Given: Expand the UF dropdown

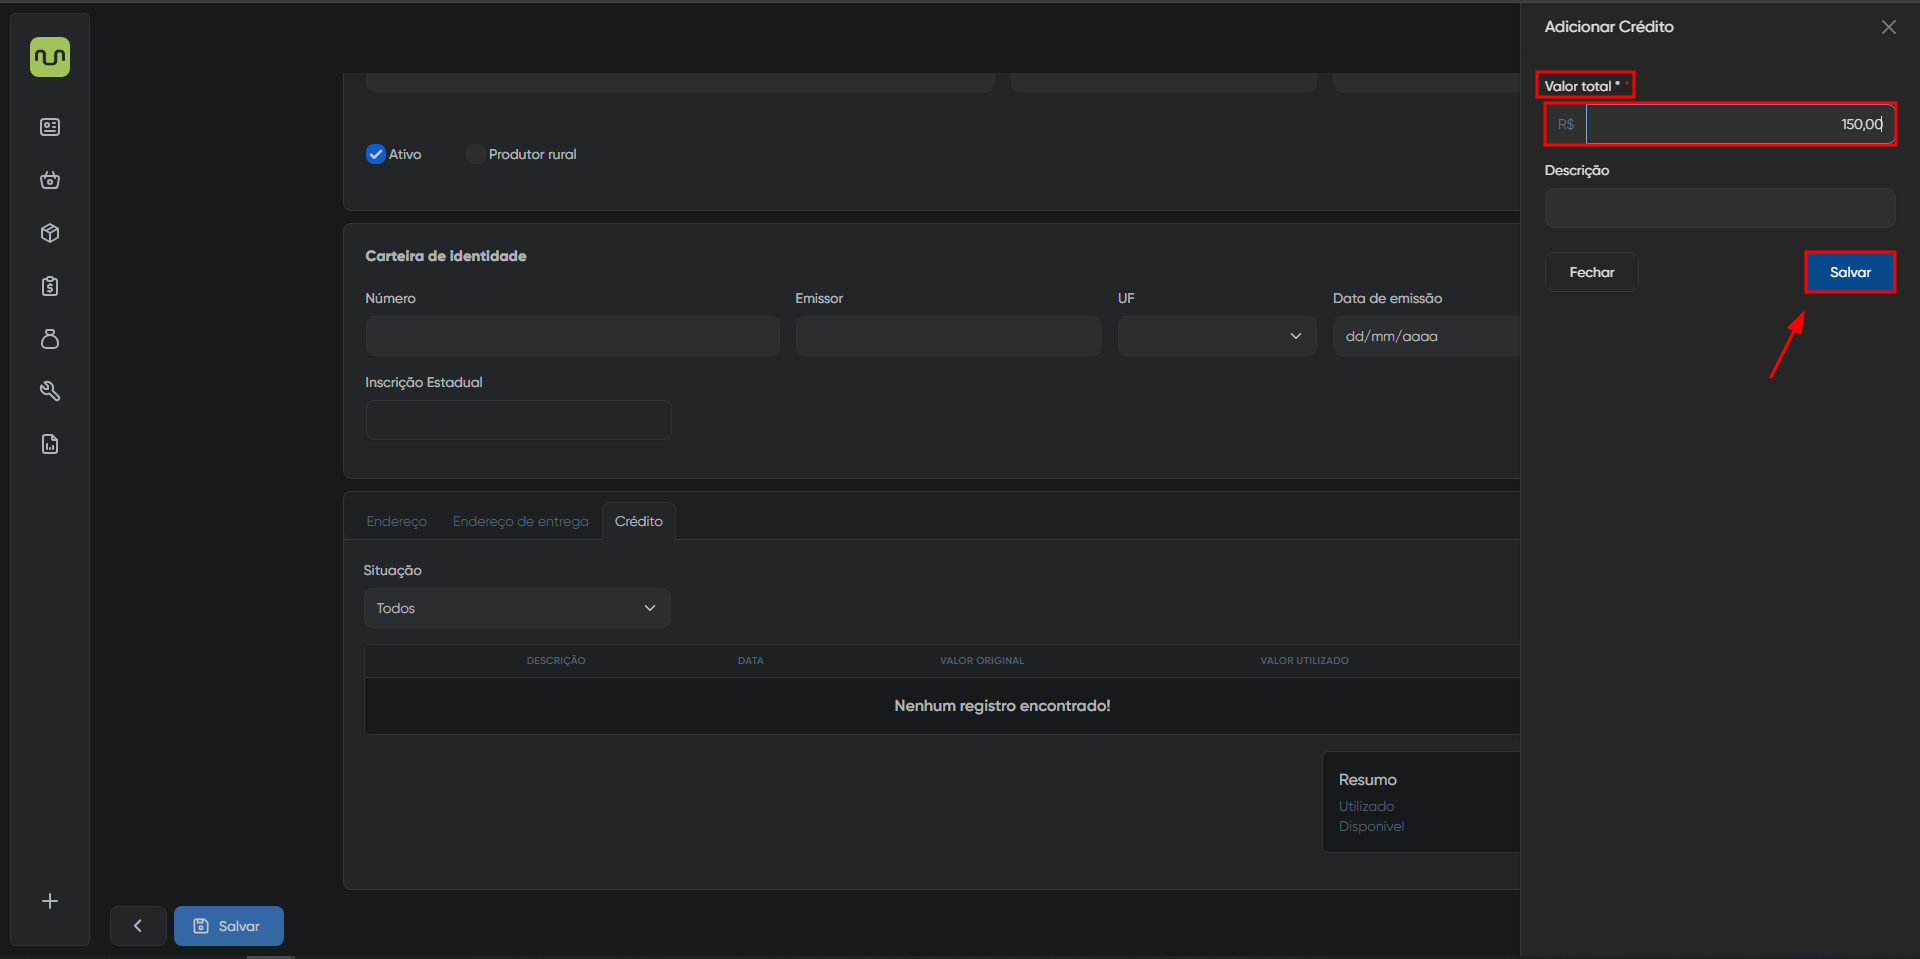Looking at the screenshot, I should (1216, 336).
